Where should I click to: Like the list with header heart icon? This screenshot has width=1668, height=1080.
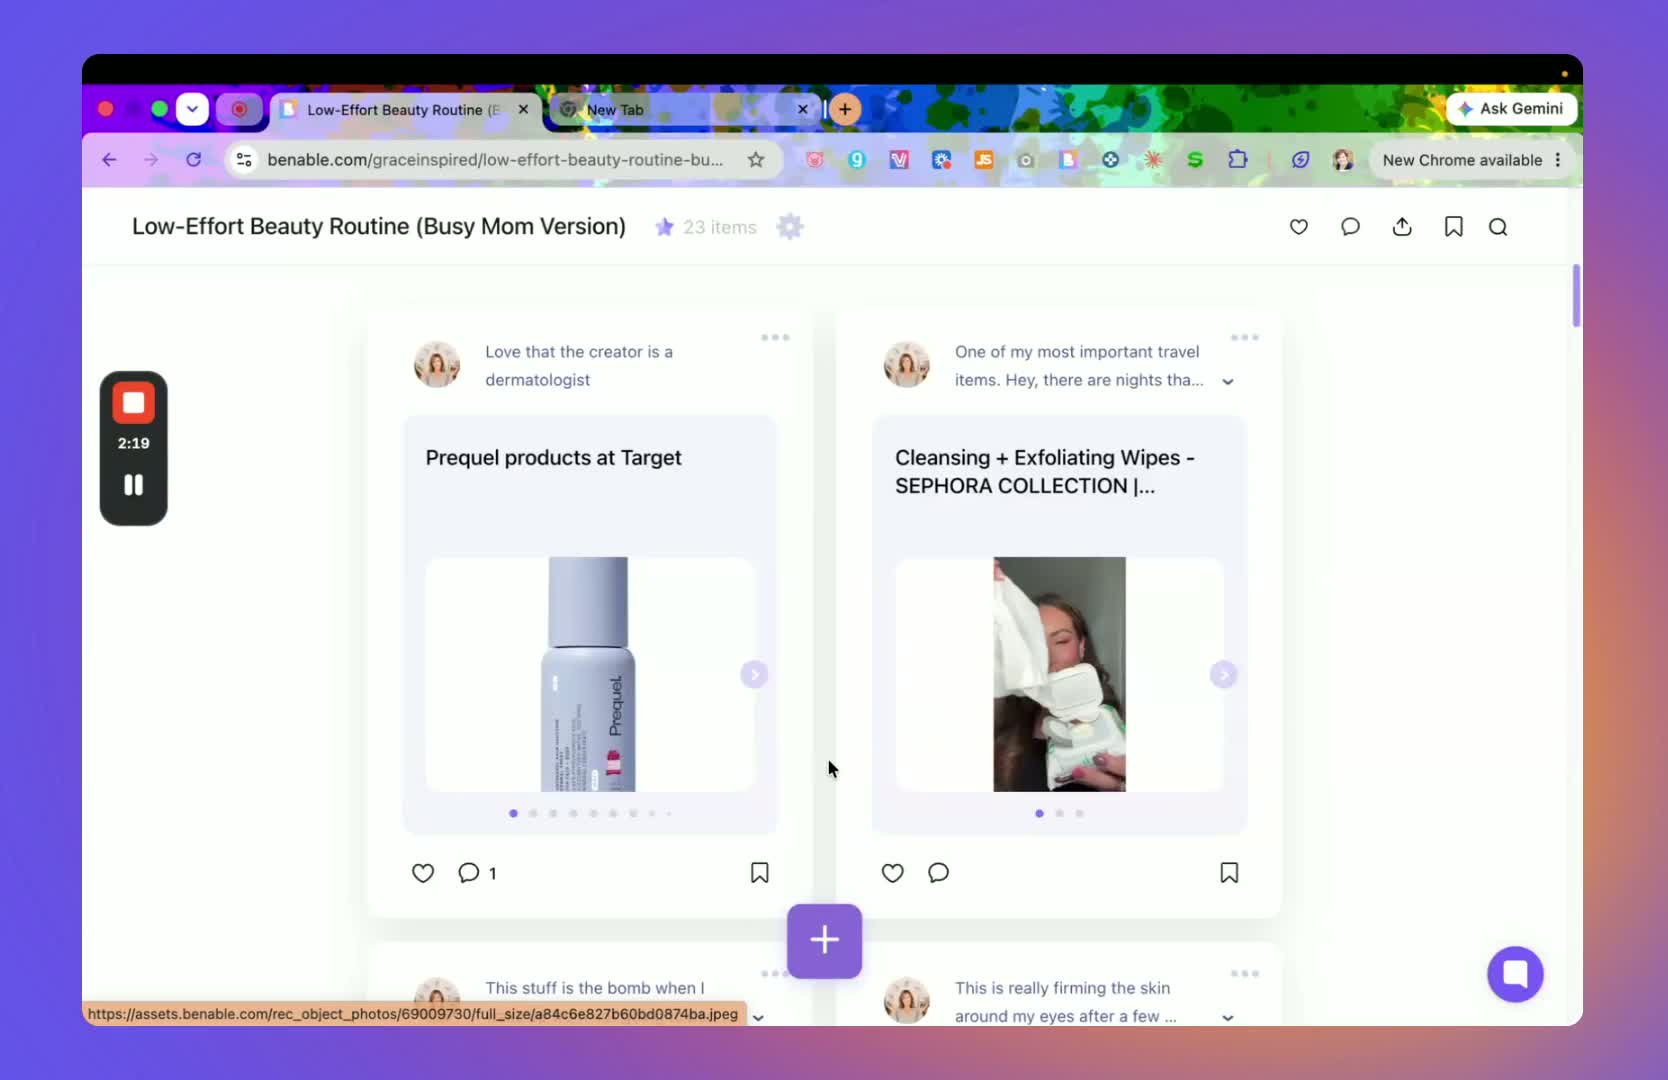point(1298,227)
